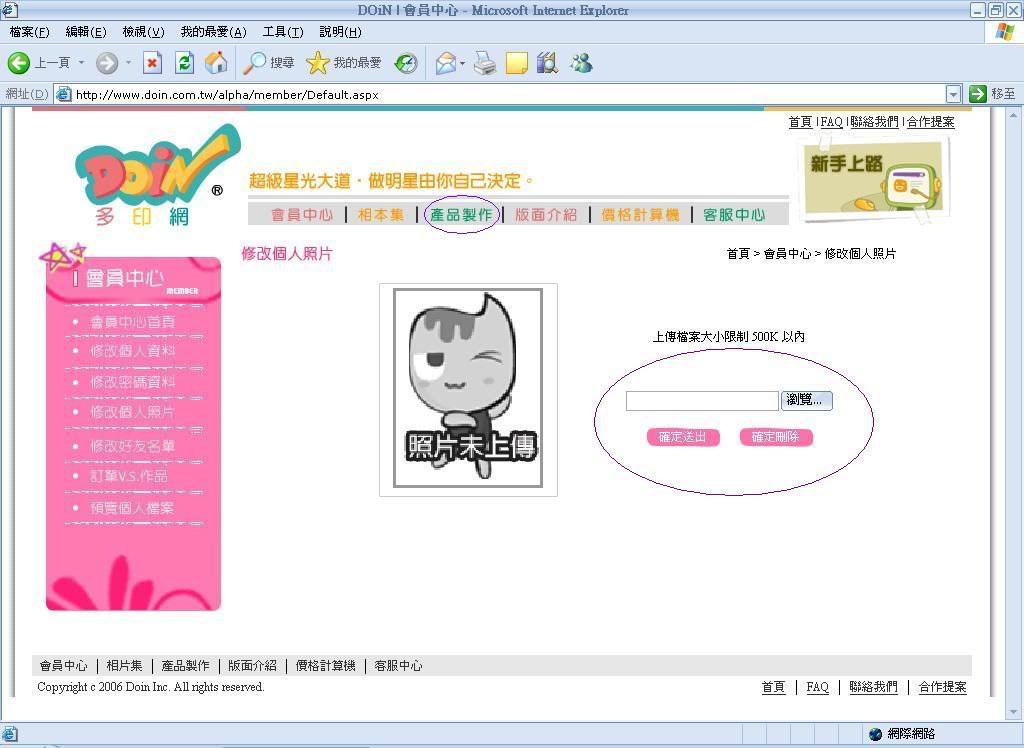Viewport: 1024px width, 748px height.
Task: Go to the Home page icon
Action: [x=216, y=63]
